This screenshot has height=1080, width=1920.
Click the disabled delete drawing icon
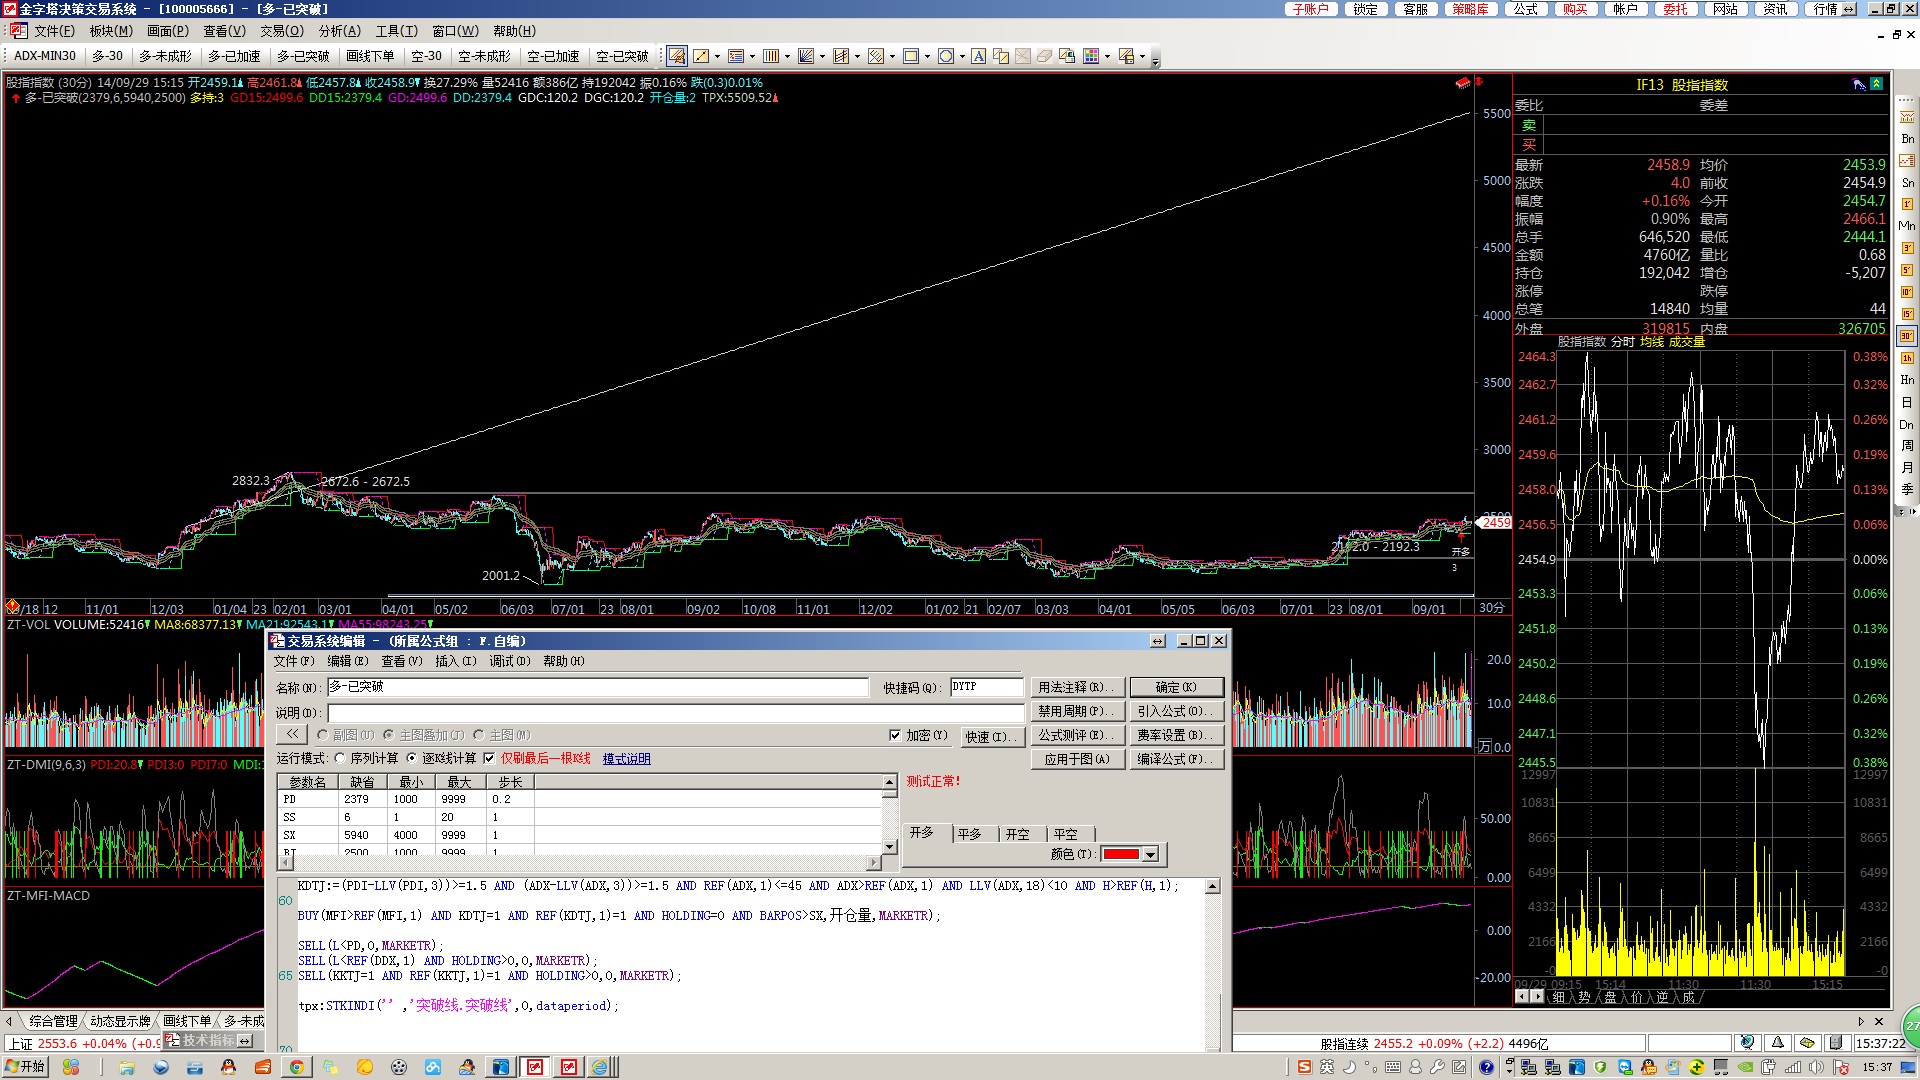1023,56
